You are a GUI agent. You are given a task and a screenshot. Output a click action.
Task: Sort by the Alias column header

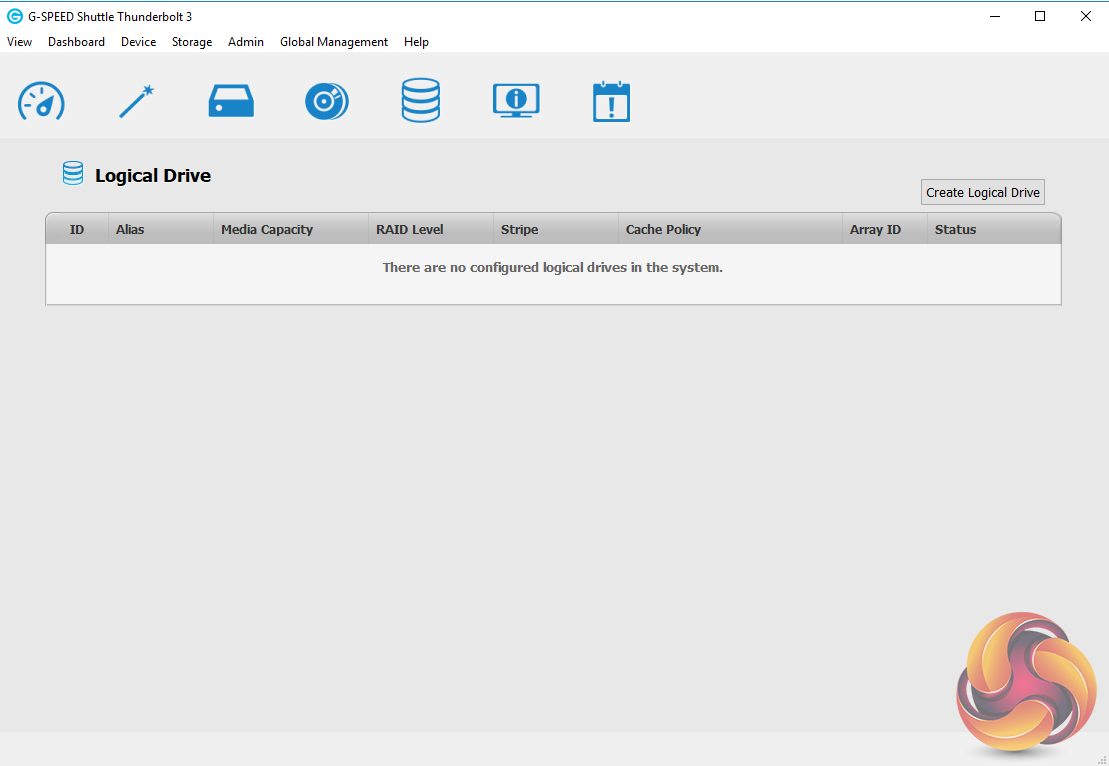[x=161, y=229]
